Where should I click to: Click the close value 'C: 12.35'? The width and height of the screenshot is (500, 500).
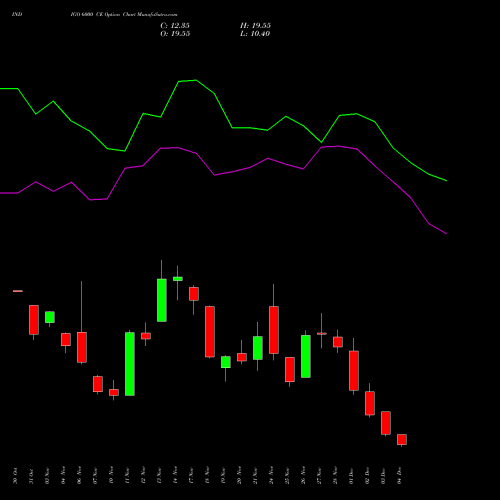pyautogui.click(x=175, y=26)
